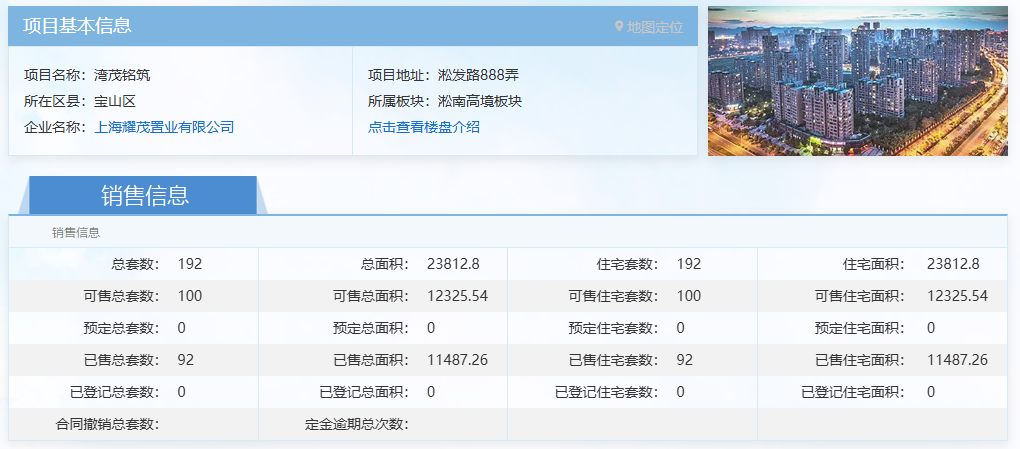The height and width of the screenshot is (449, 1020).
Task: Click the 已登记住宅套数 label
Action: (607, 392)
